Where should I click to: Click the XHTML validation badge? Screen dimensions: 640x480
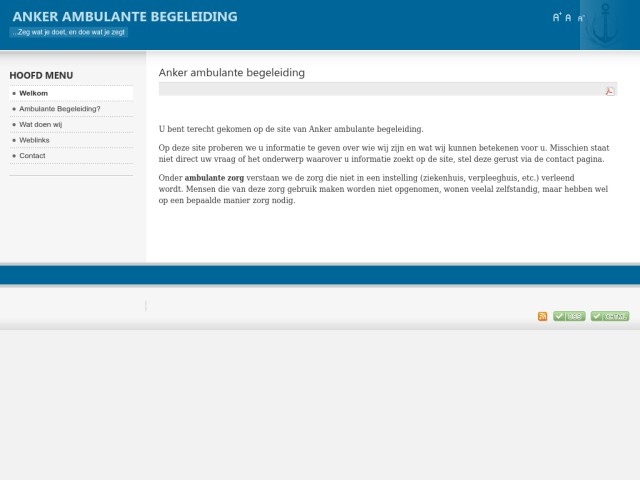610,316
